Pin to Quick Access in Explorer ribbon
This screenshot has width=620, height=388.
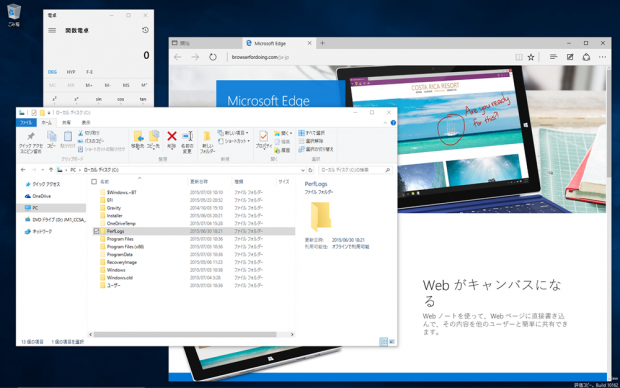[30, 142]
